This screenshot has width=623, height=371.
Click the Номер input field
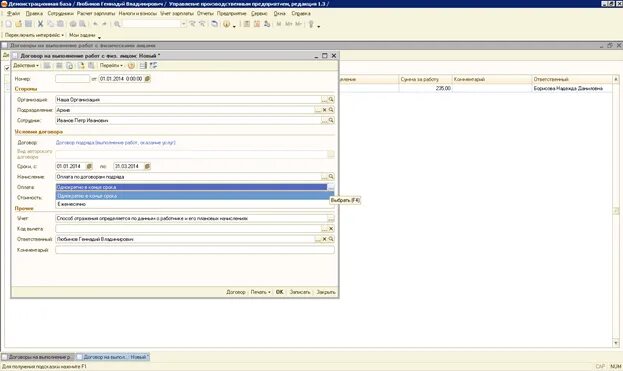(72, 79)
